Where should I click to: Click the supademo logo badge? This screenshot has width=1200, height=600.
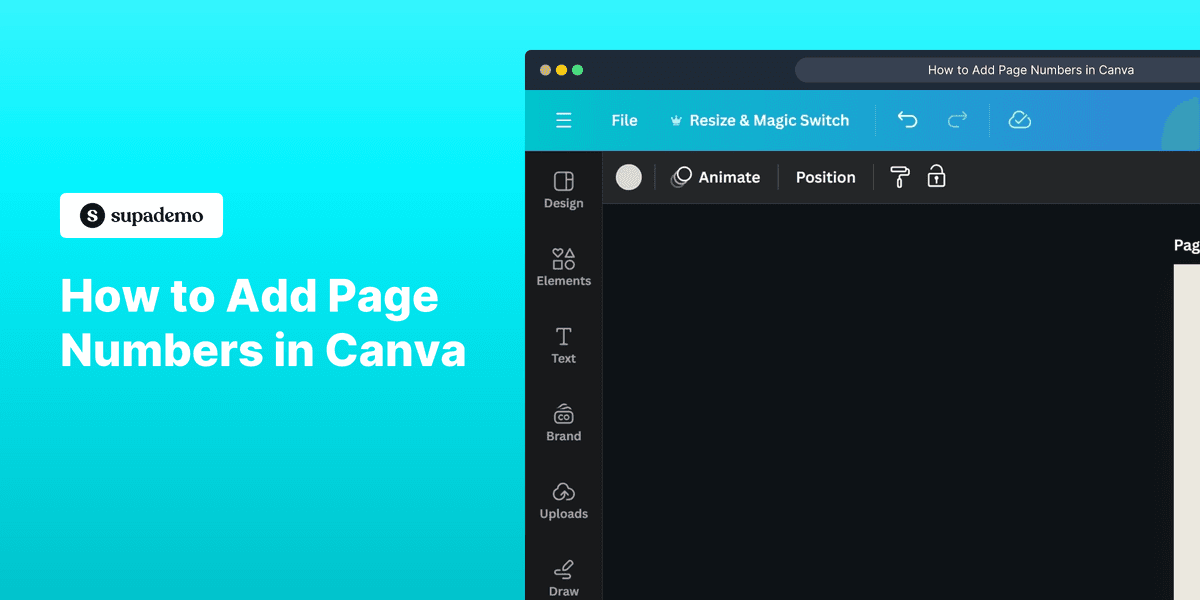[141, 215]
